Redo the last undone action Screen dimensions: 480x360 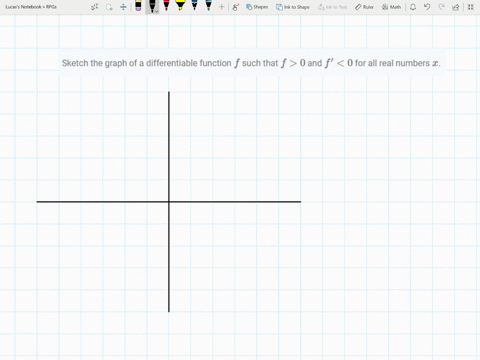pyautogui.click(x=441, y=7)
